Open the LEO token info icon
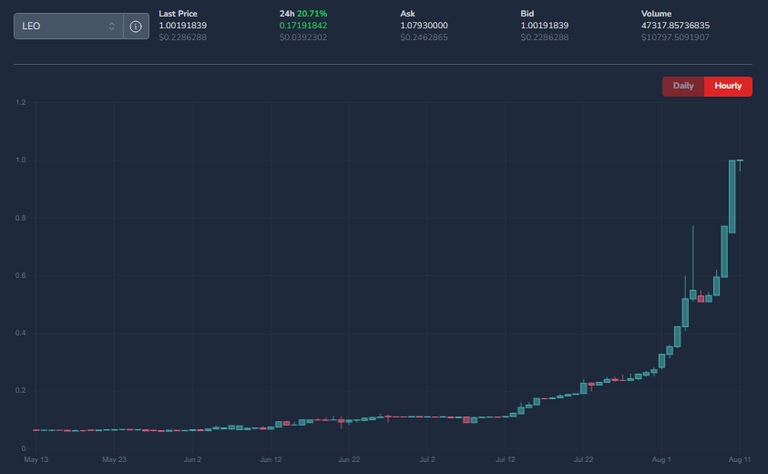 coord(136,26)
